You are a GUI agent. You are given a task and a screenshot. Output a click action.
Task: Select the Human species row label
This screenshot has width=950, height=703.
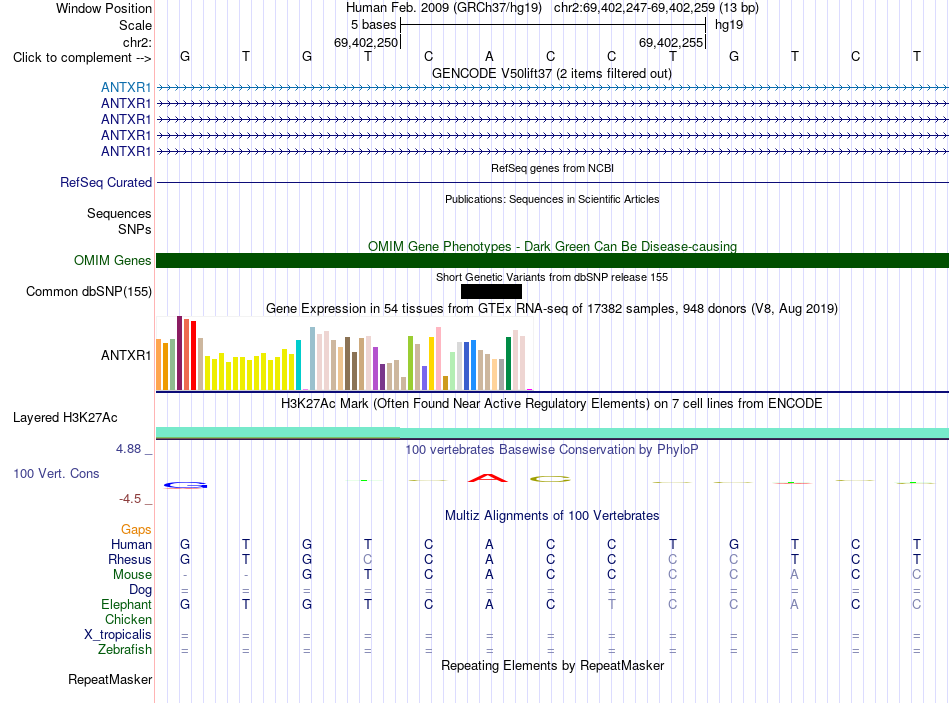coord(131,544)
